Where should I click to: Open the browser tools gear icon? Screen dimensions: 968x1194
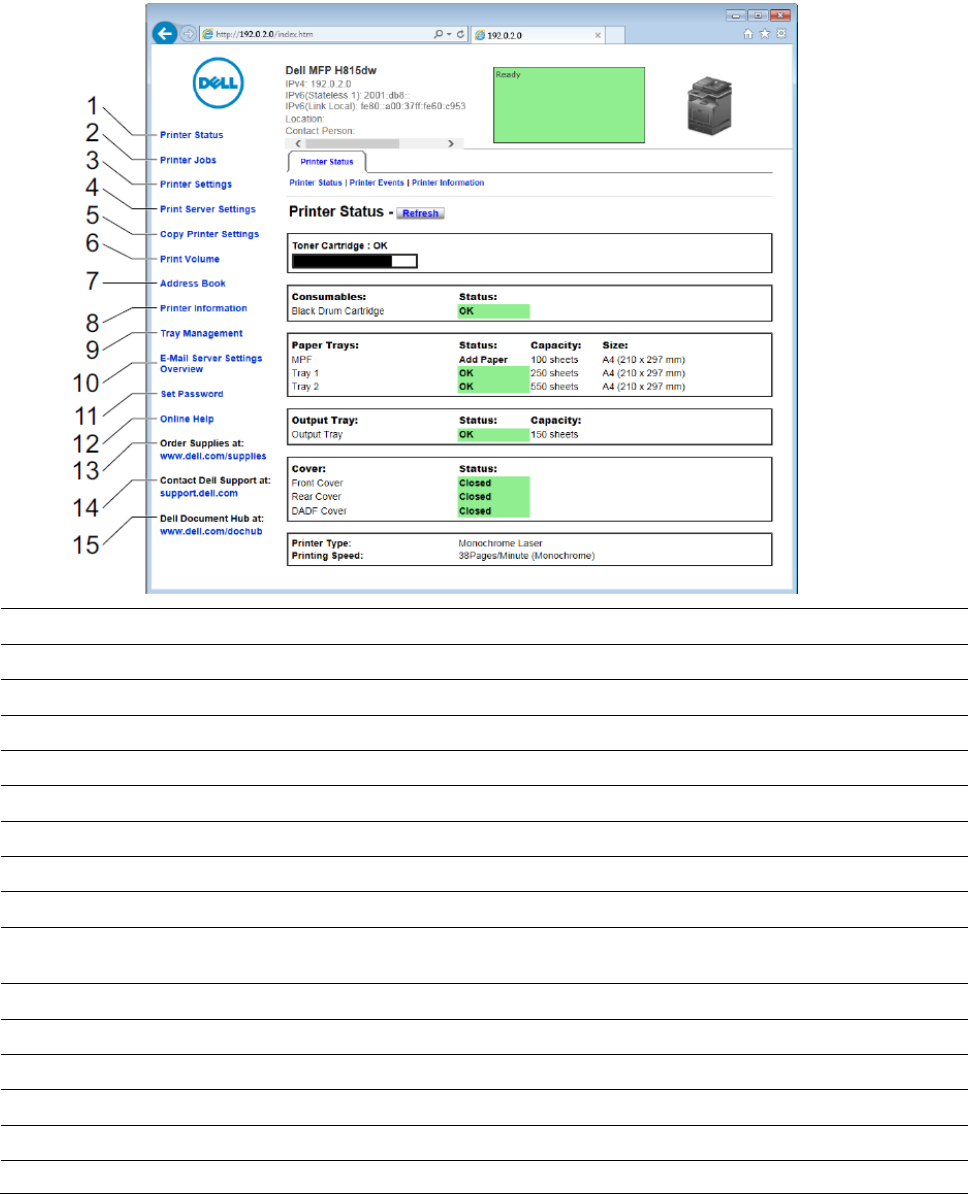[781, 34]
